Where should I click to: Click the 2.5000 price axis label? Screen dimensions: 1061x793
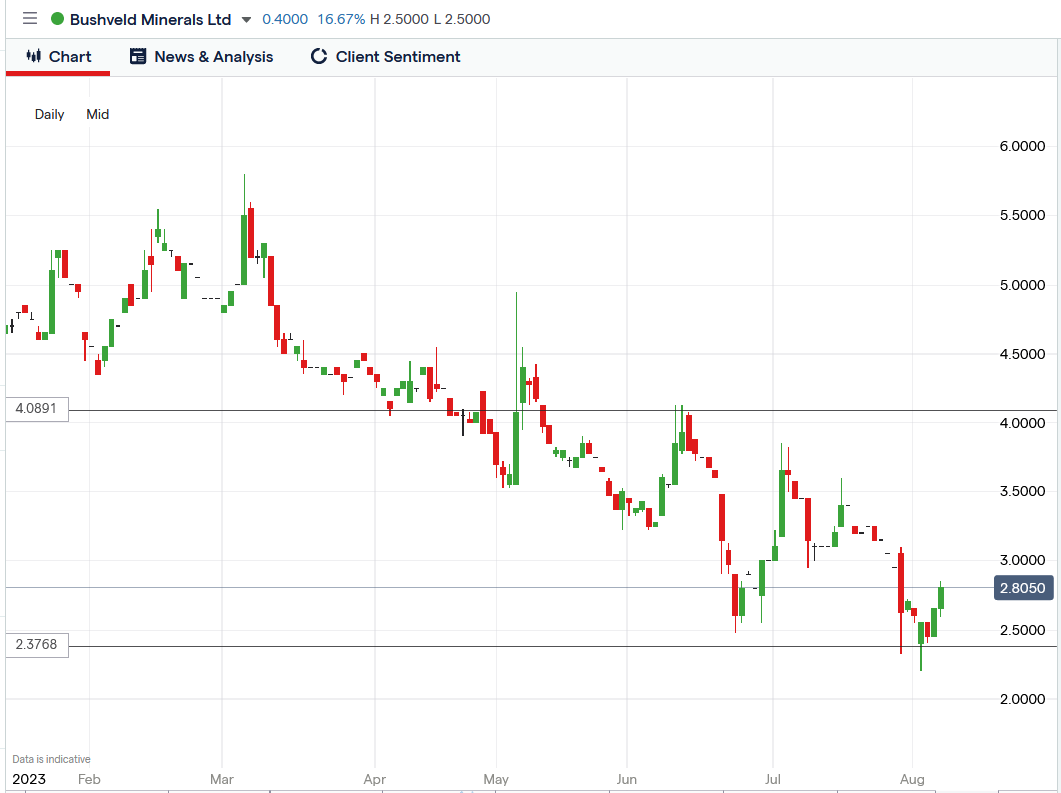pyautogui.click(x=1022, y=630)
